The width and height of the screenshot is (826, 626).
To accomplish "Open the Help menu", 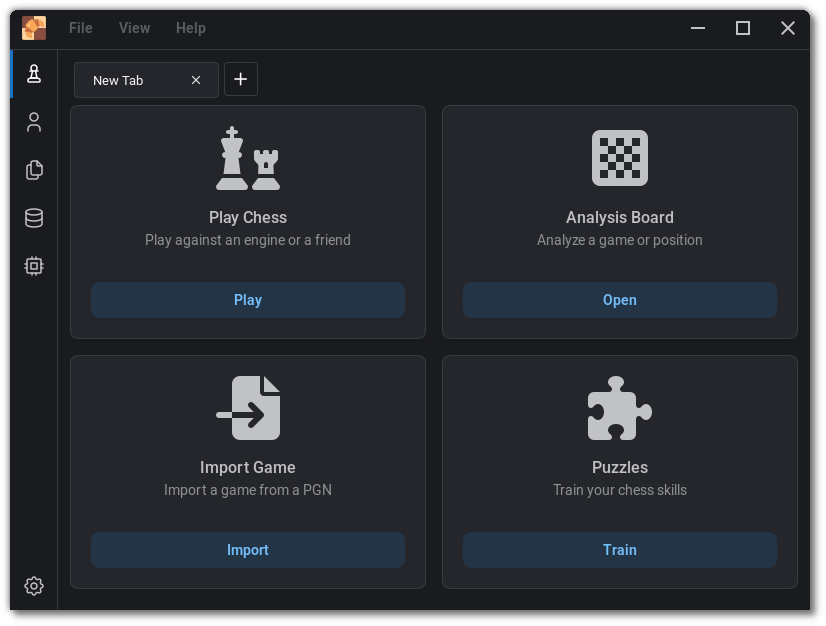I will pos(190,28).
